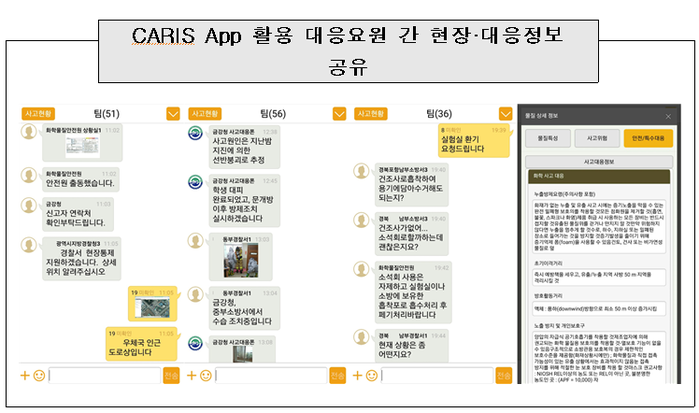699x413 pixels.
Task: Switch to 안전/특수대응 tab
Action: [x=648, y=138]
